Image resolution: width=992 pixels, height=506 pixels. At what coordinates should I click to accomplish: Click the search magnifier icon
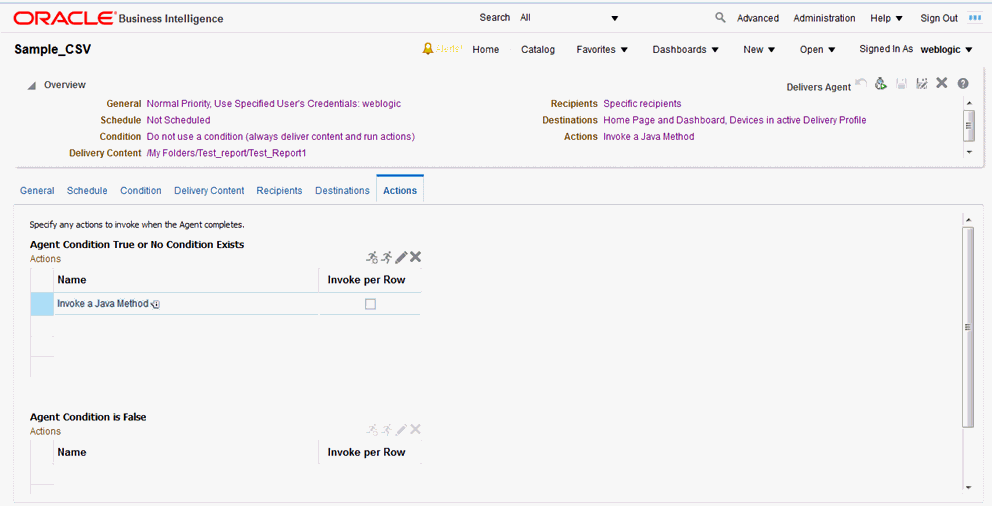point(720,18)
